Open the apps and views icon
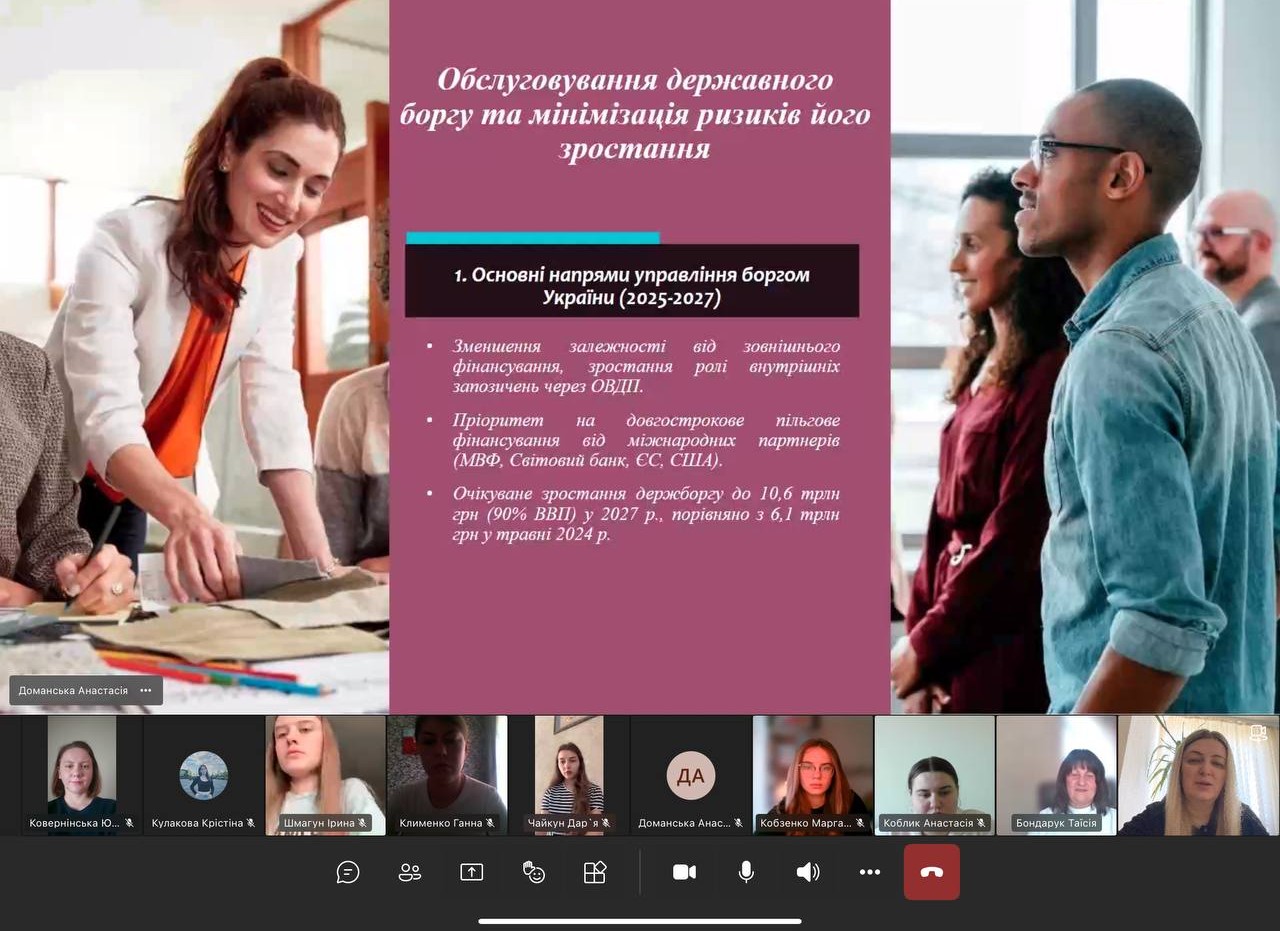Image resolution: width=1280 pixels, height=931 pixels. click(595, 872)
